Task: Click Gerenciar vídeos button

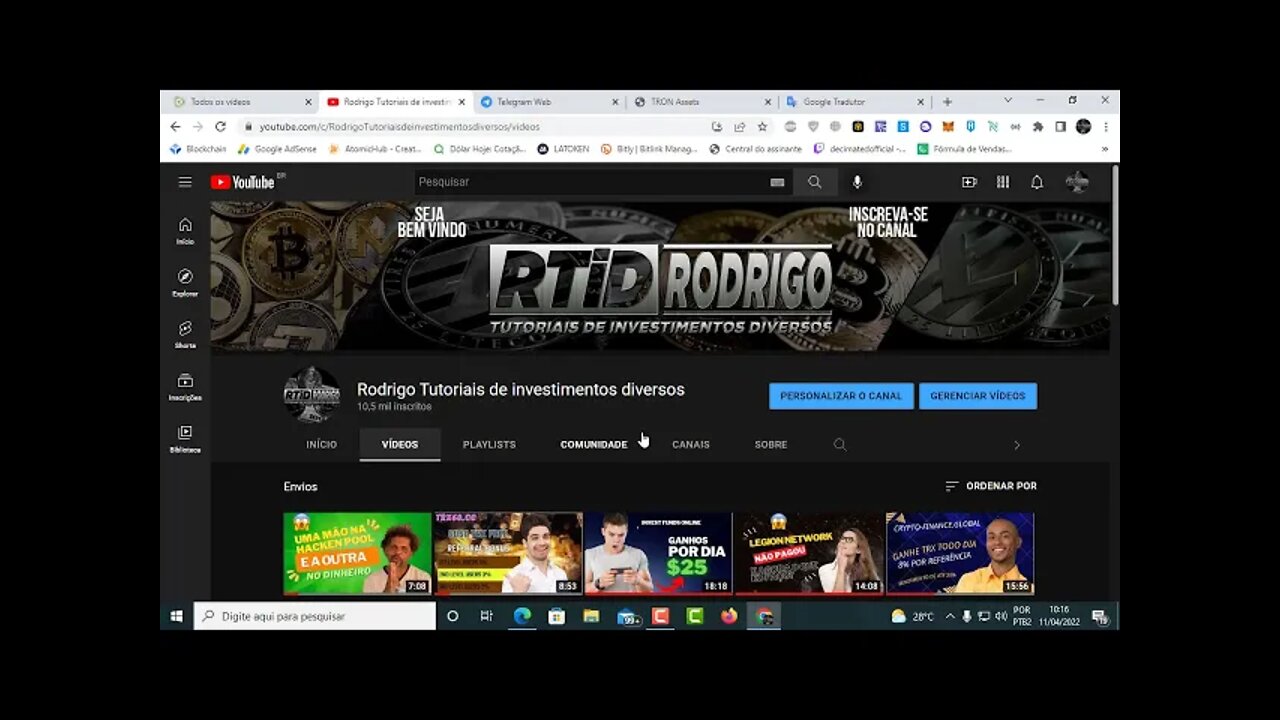Action: coord(978,396)
